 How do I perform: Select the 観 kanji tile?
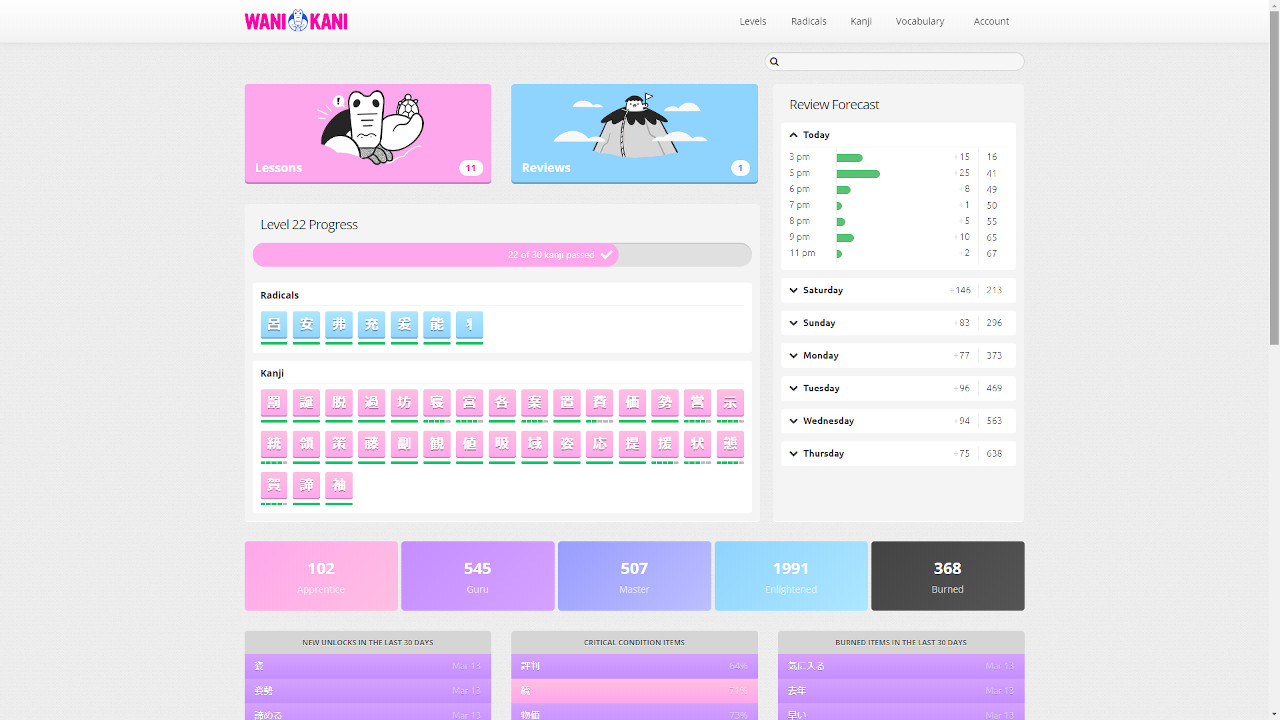pos(436,444)
